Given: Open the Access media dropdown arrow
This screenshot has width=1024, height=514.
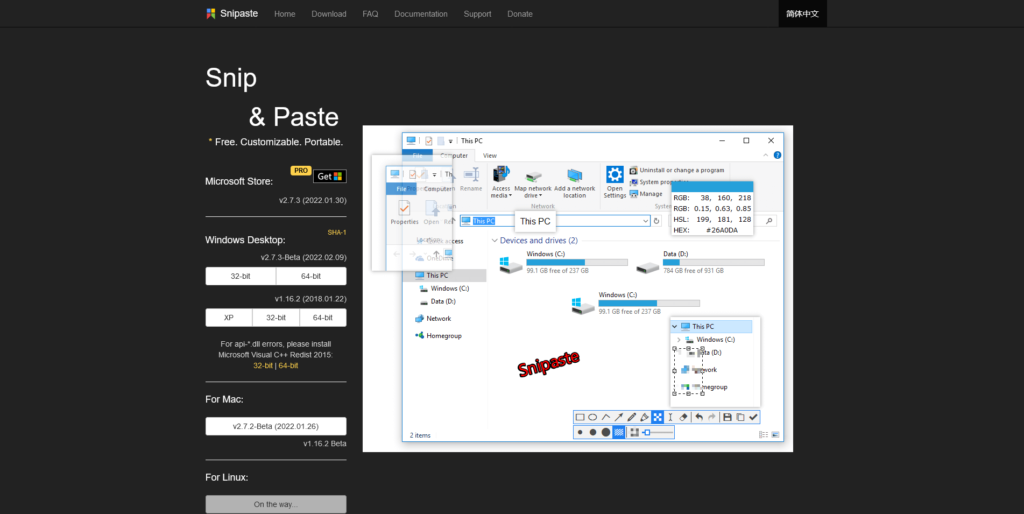Looking at the screenshot, I should [511, 196].
